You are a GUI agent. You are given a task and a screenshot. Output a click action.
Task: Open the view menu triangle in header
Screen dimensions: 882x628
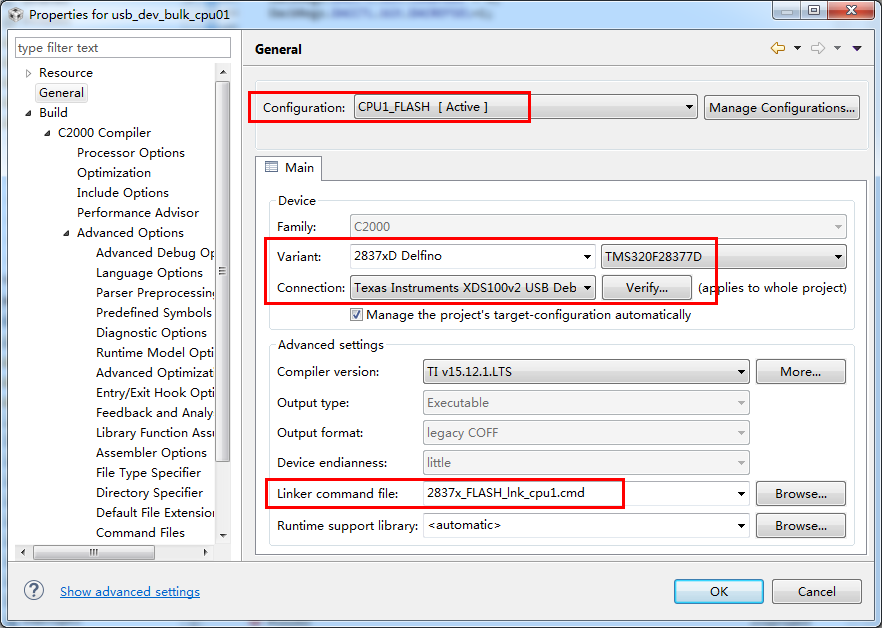[857, 48]
